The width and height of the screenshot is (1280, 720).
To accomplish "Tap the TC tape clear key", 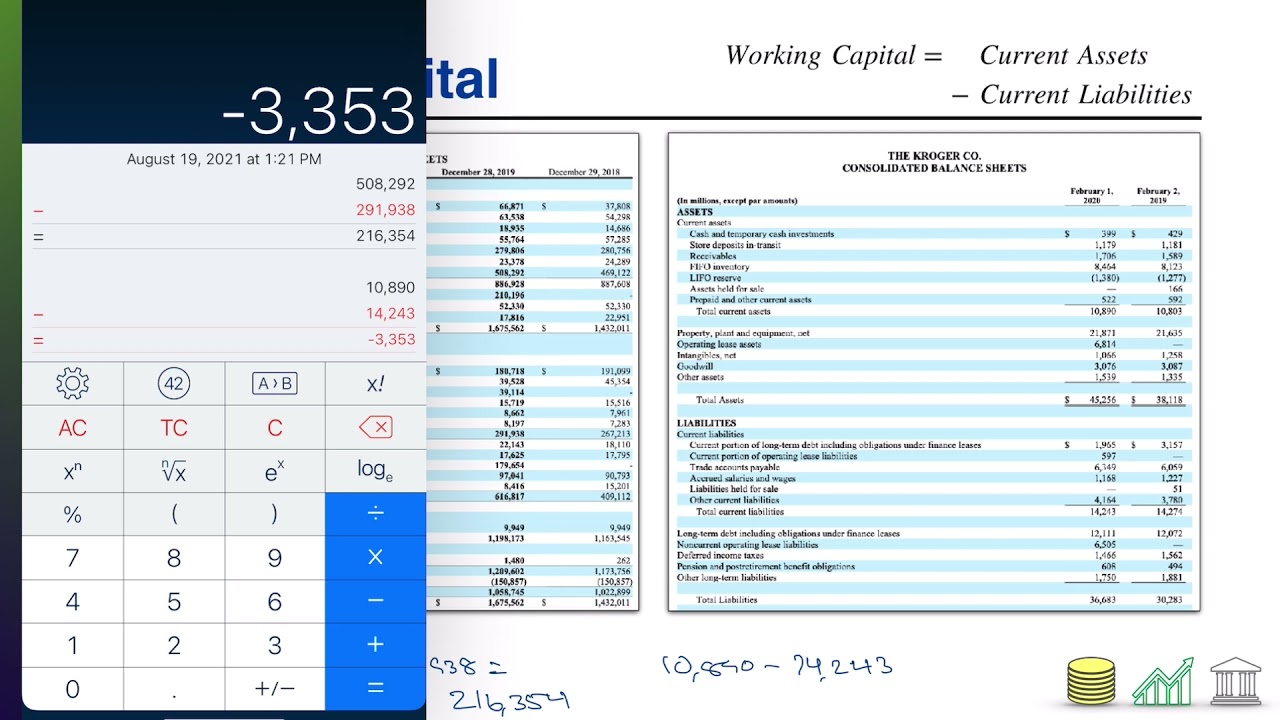I will coord(174,428).
